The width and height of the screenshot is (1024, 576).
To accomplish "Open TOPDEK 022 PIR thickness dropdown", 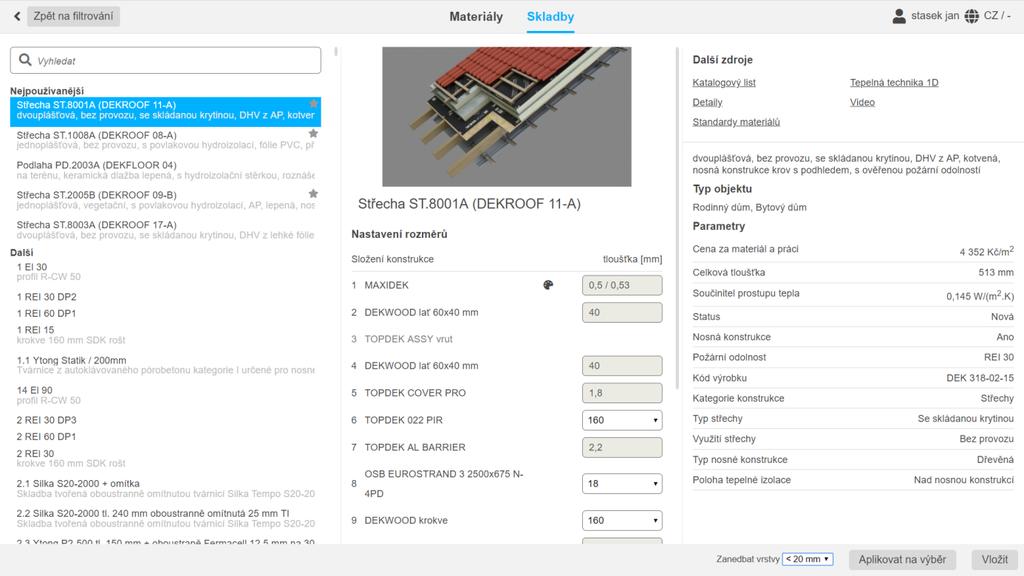I will click(622, 420).
